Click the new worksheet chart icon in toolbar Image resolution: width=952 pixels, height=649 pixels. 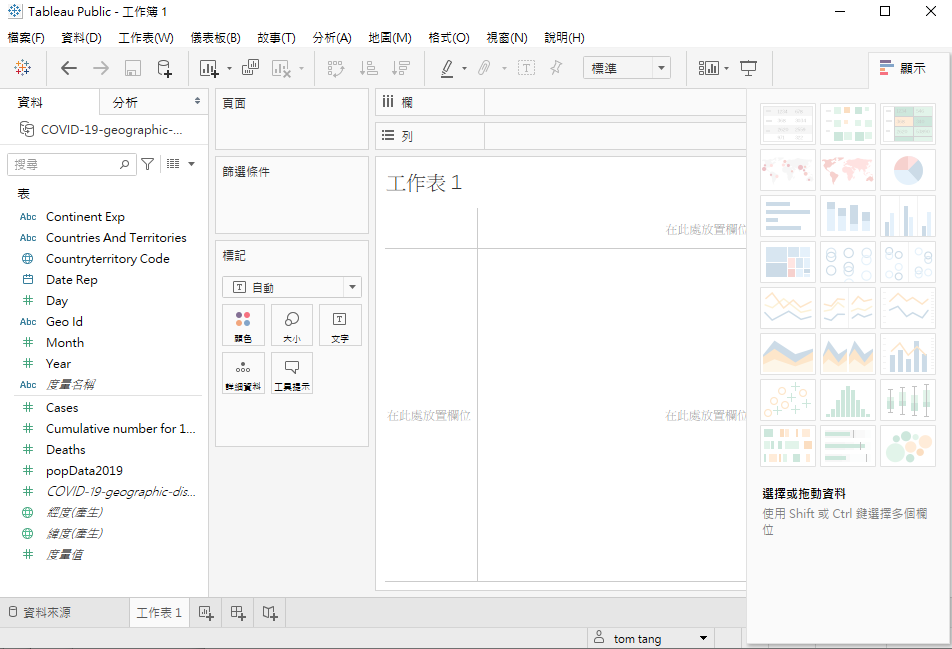pyautogui.click(x=209, y=68)
